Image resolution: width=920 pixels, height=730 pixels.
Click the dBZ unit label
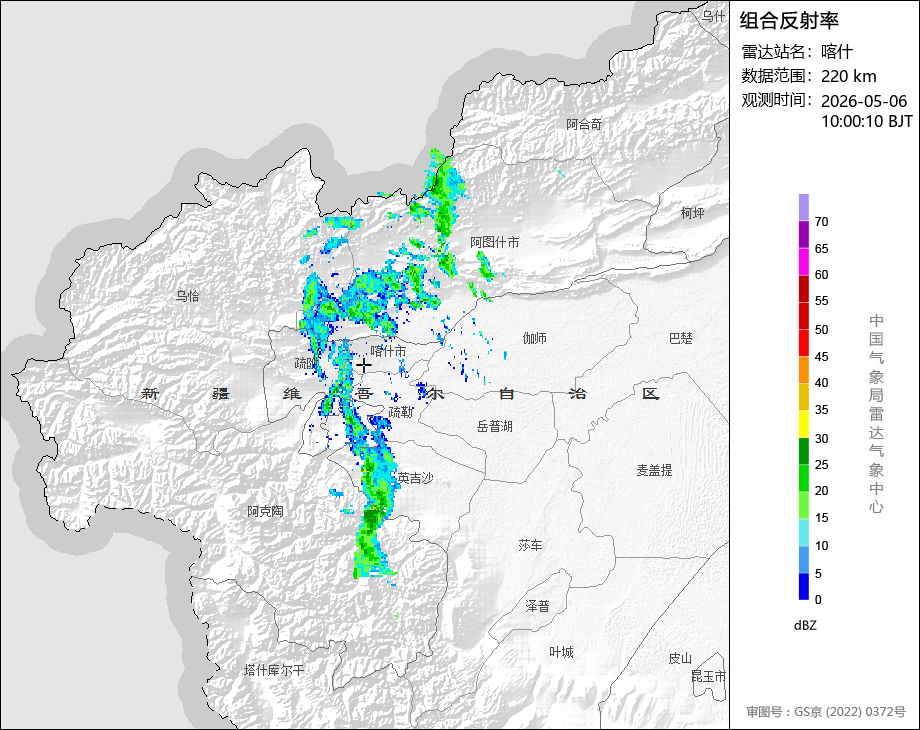point(805,626)
